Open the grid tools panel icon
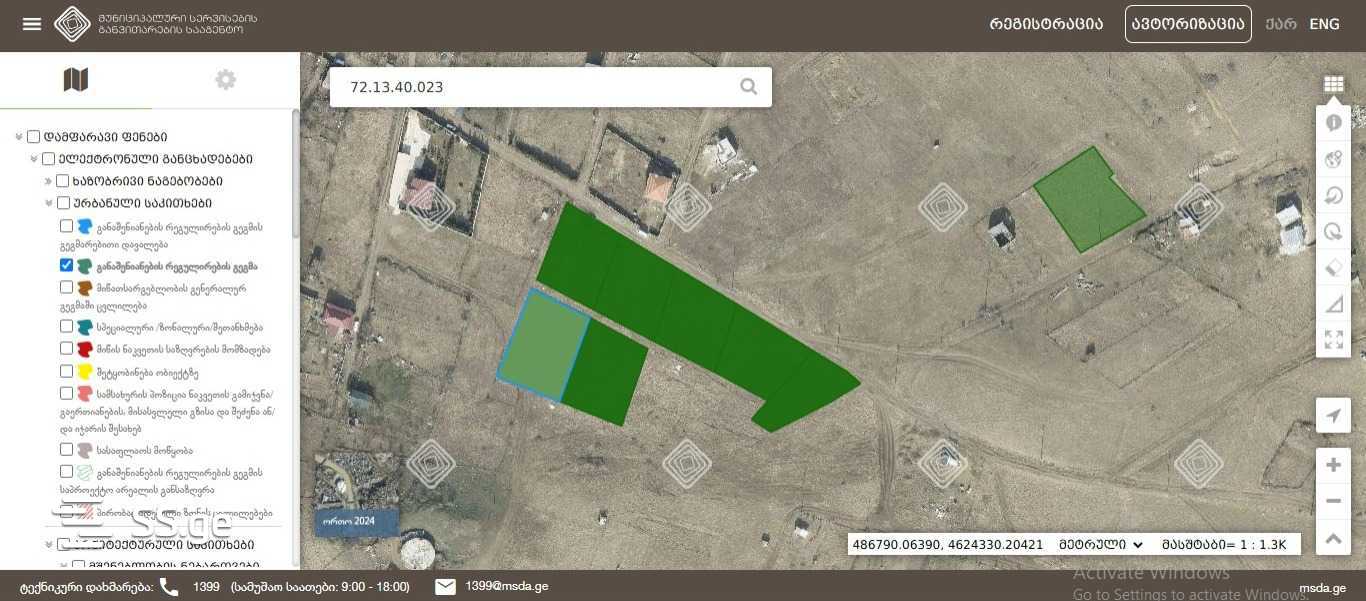 click(x=1333, y=85)
